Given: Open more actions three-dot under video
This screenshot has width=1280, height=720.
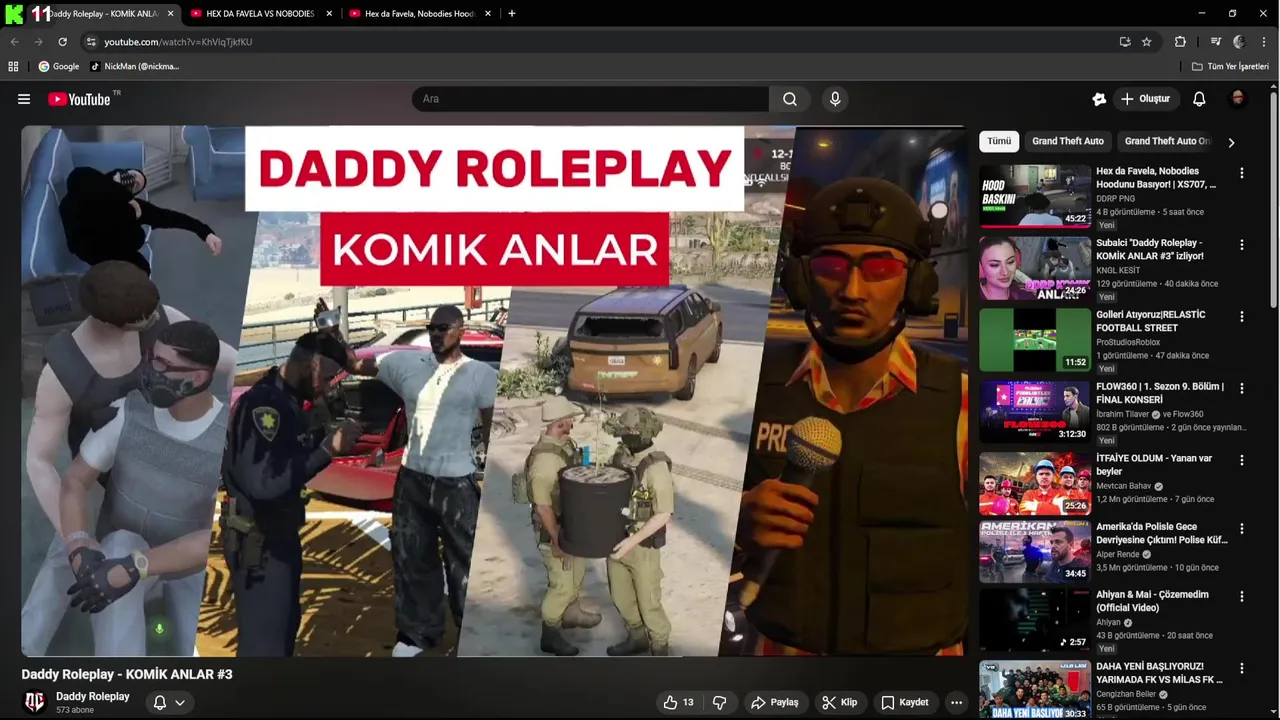Looking at the screenshot, I should (957, 702).
